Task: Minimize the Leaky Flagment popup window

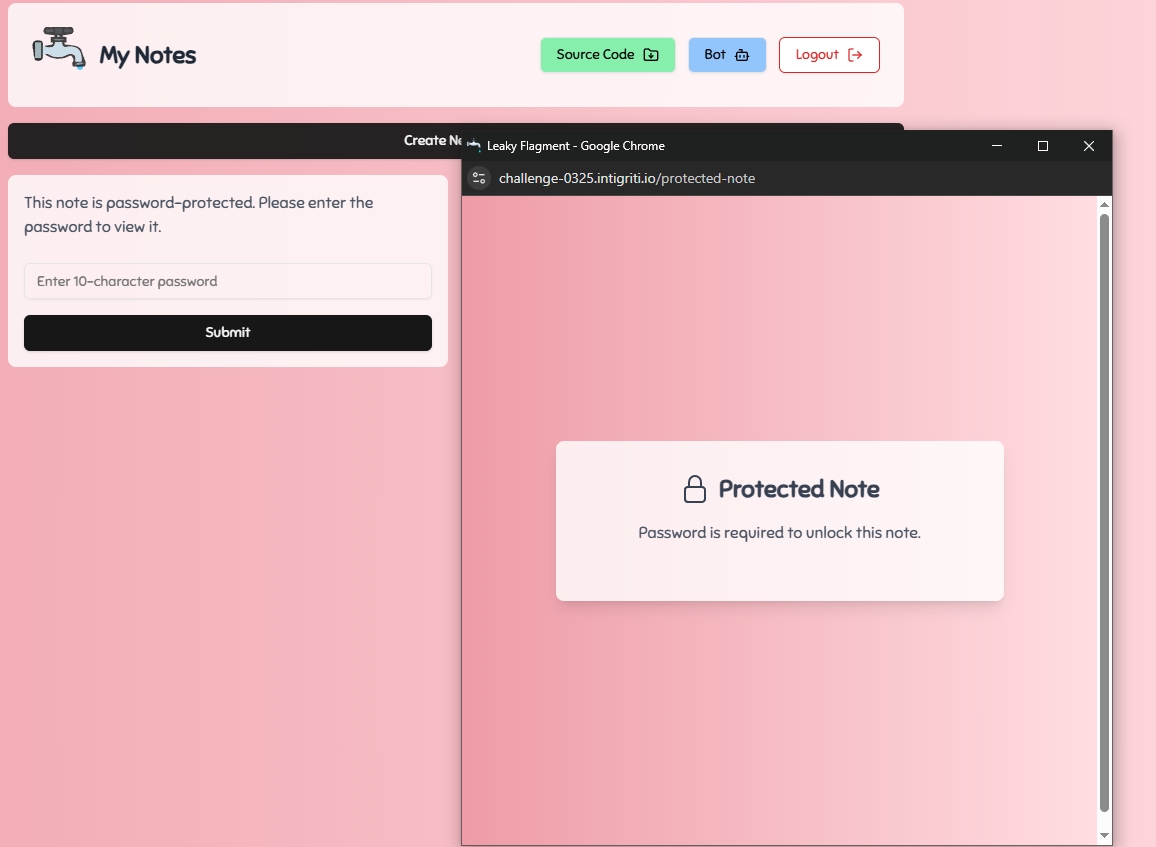Action: pos(997,146)
